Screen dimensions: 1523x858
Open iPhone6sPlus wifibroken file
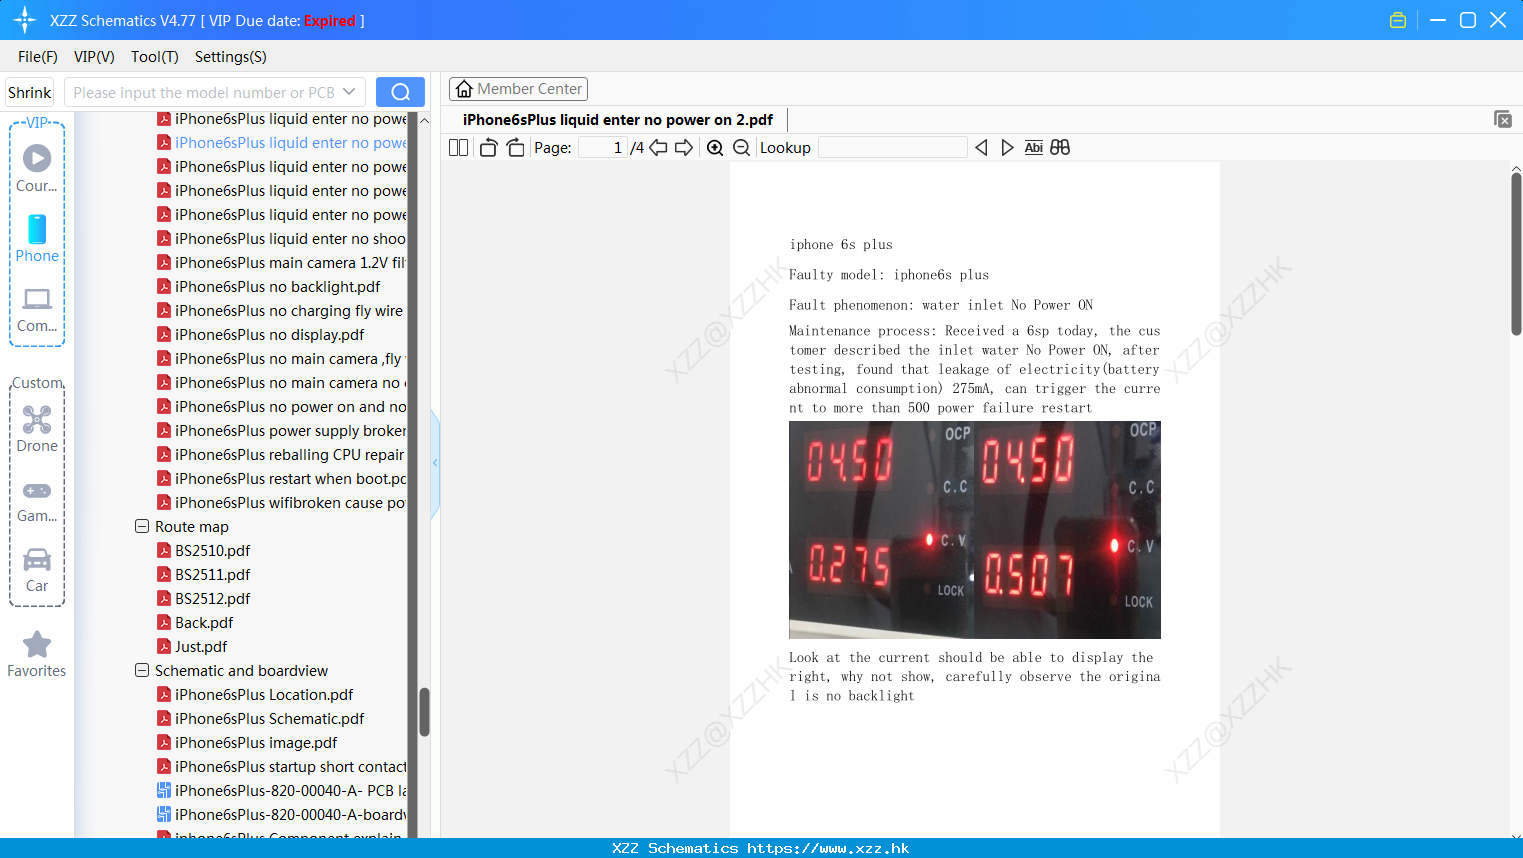[x=283, y=503]
